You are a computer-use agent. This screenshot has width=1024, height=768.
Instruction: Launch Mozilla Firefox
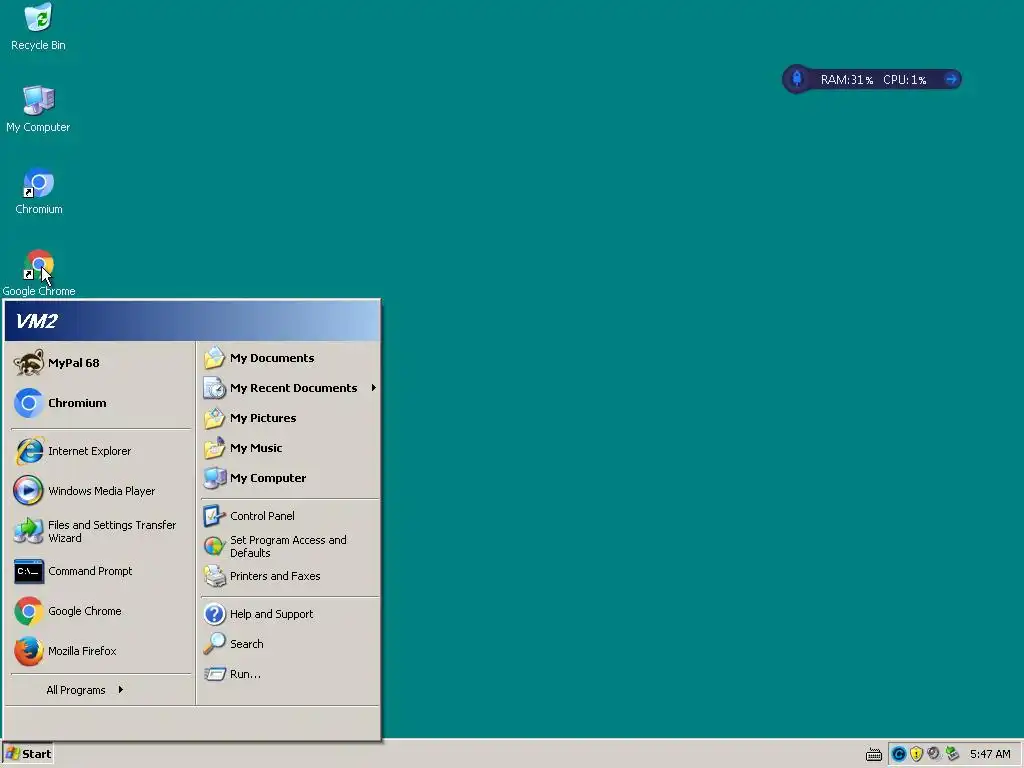tap(100, 651)
